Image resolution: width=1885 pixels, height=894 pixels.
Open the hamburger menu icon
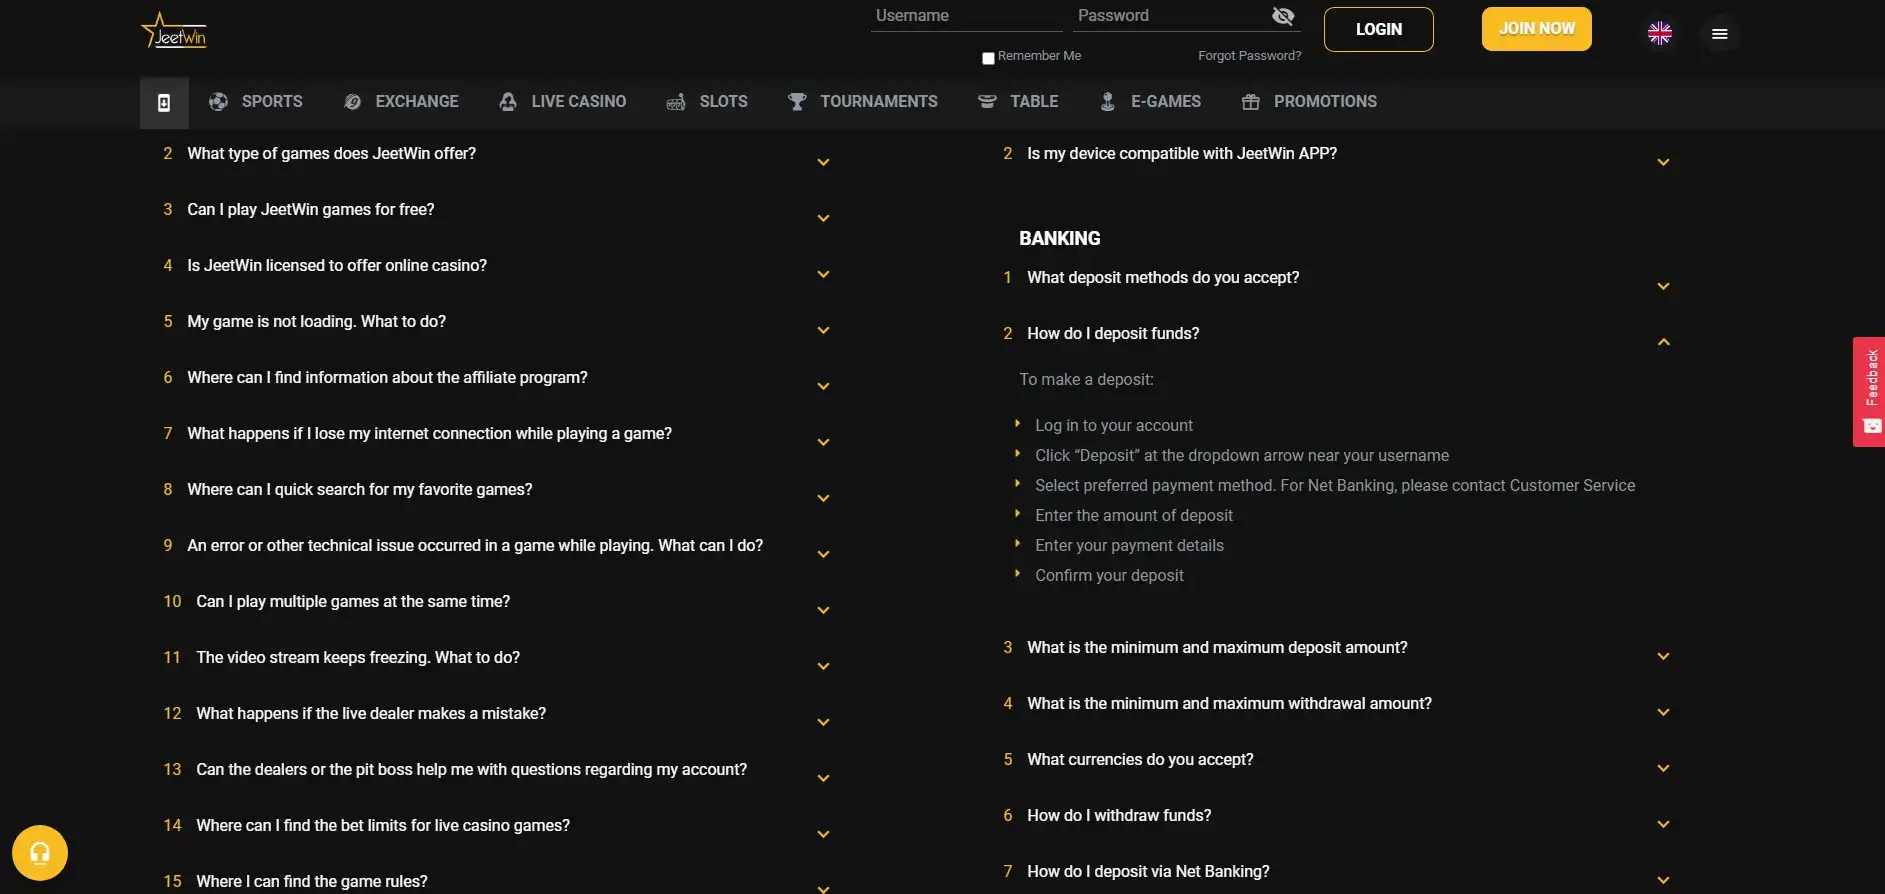point(1719,34)
